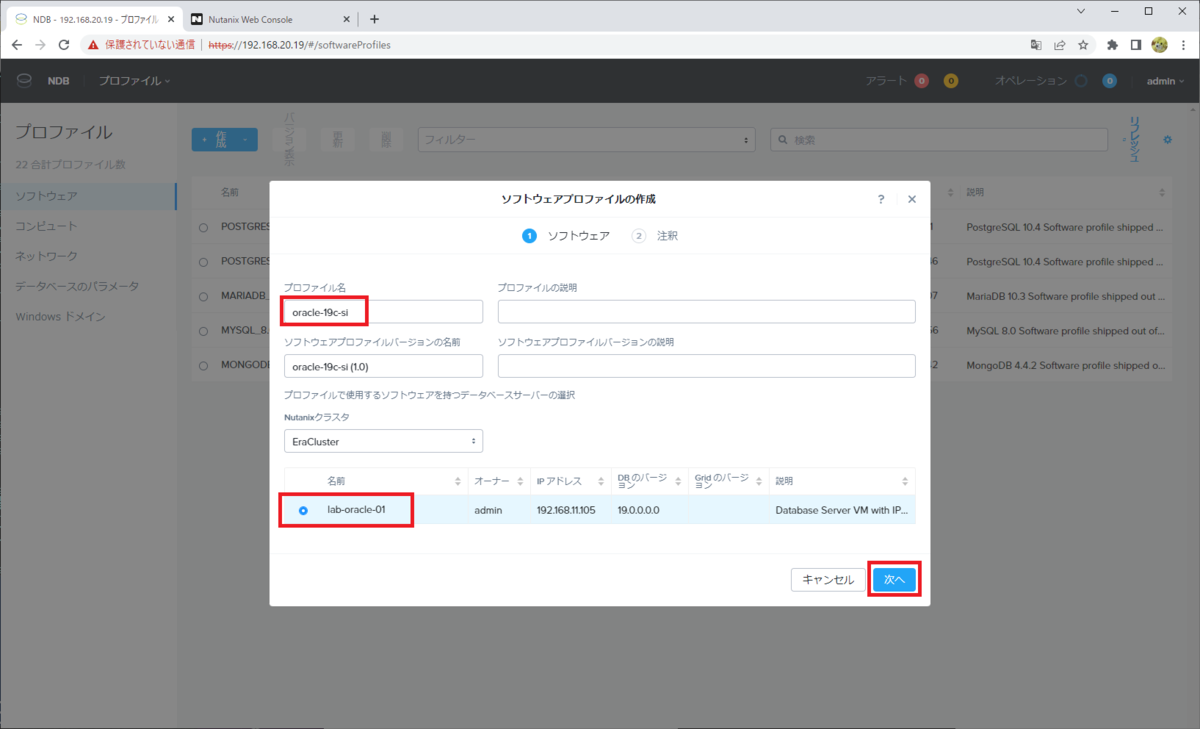Click the NDB logo icon in header
Image resolution: width=1200 pixels, height=729 pixels.
(x=25, y=81)
